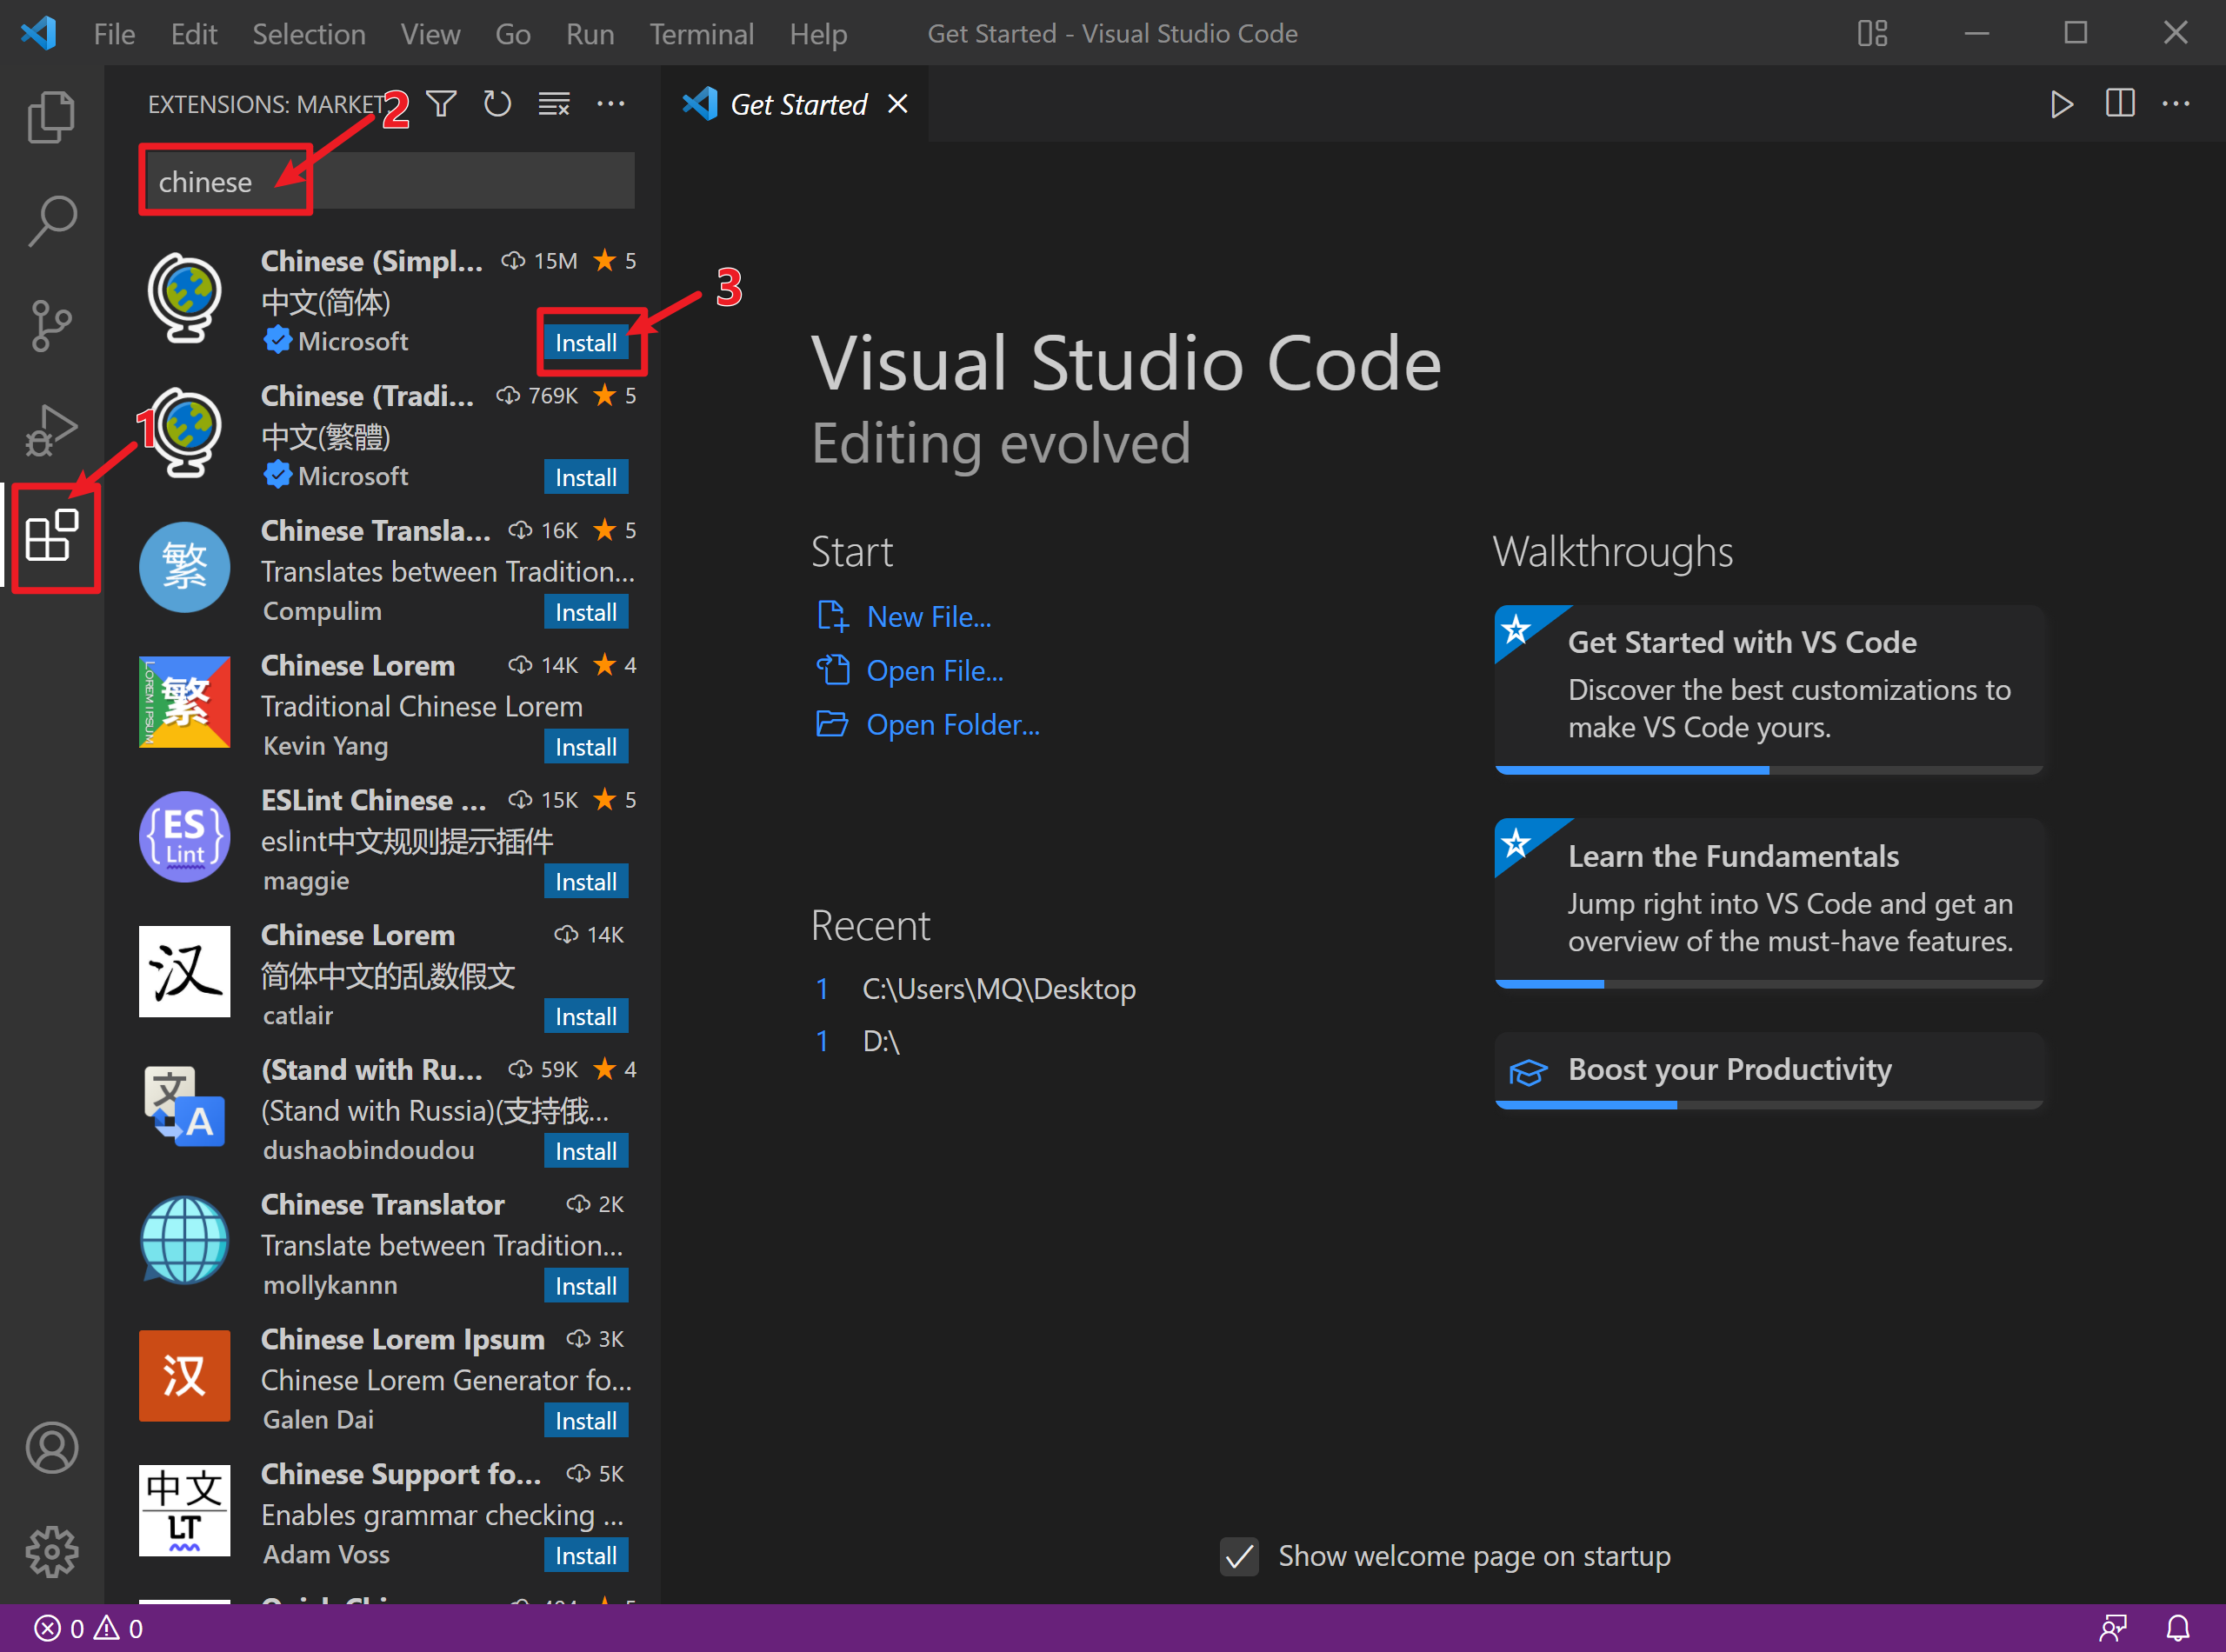Install Chinese Translator by mollykannn
Image resolution: width=2226 pixels, height=1652 pixels.
coord(585,1287)
